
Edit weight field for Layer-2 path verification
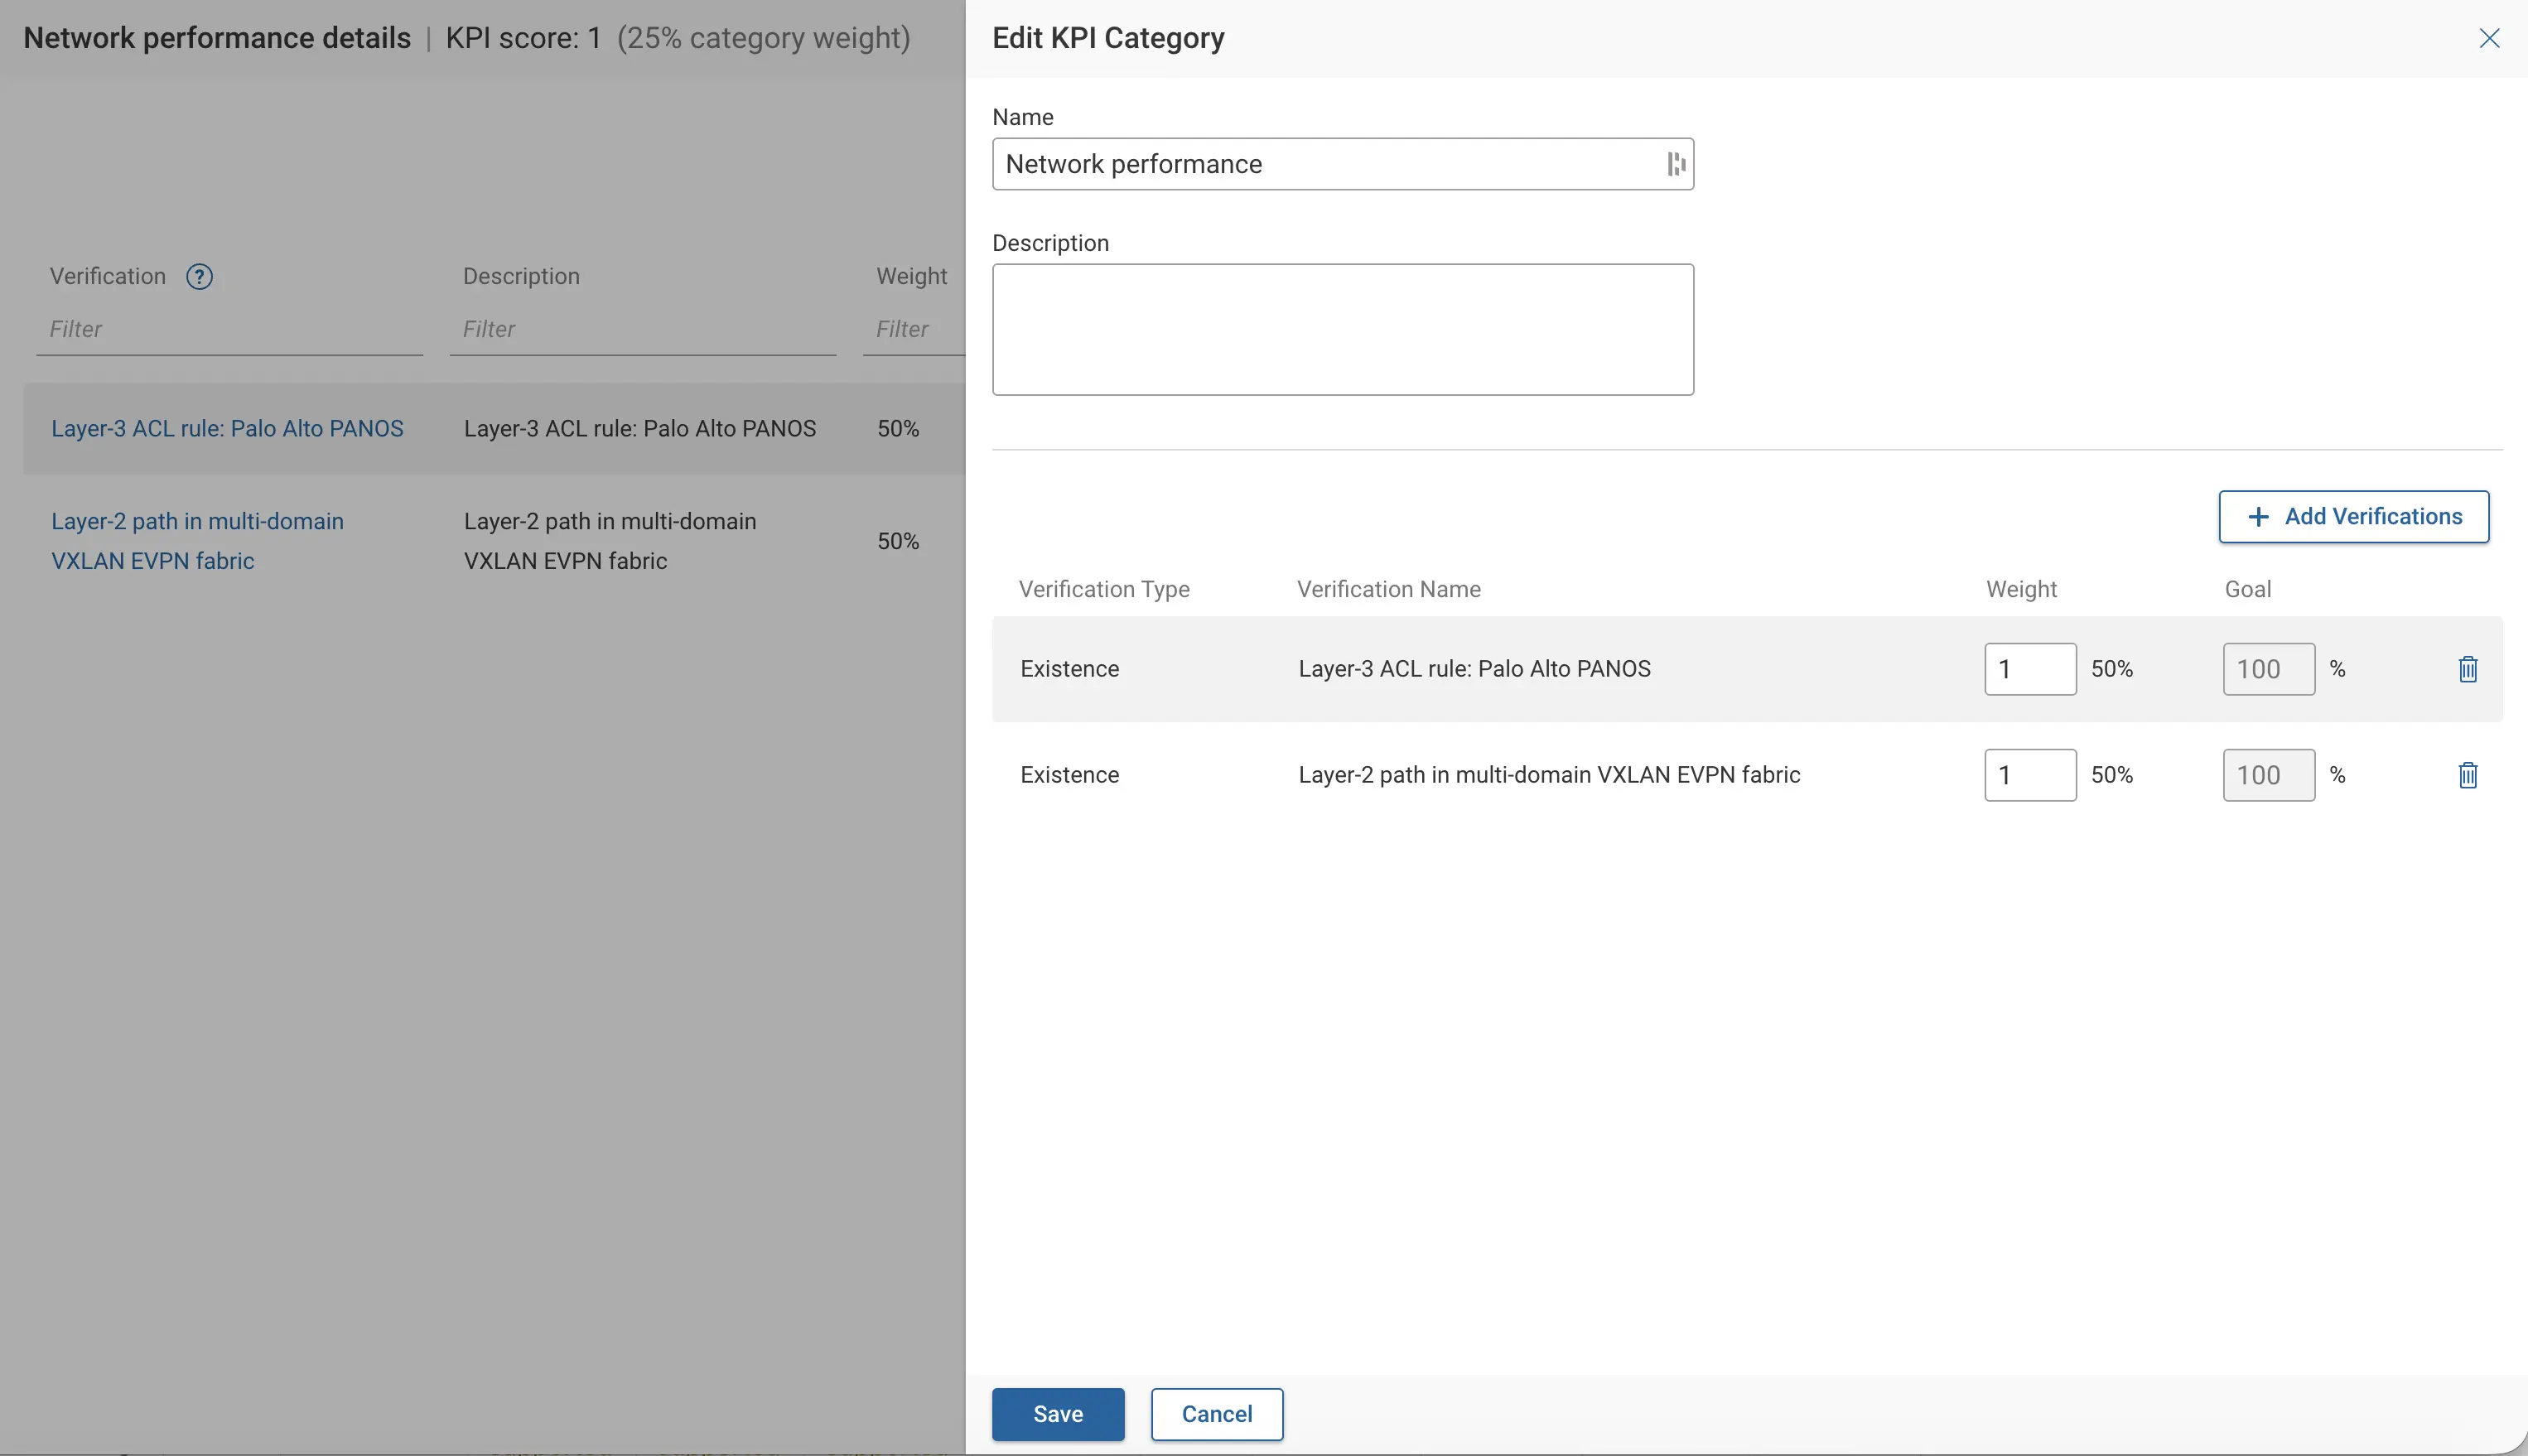click(x=2030, y=775)
